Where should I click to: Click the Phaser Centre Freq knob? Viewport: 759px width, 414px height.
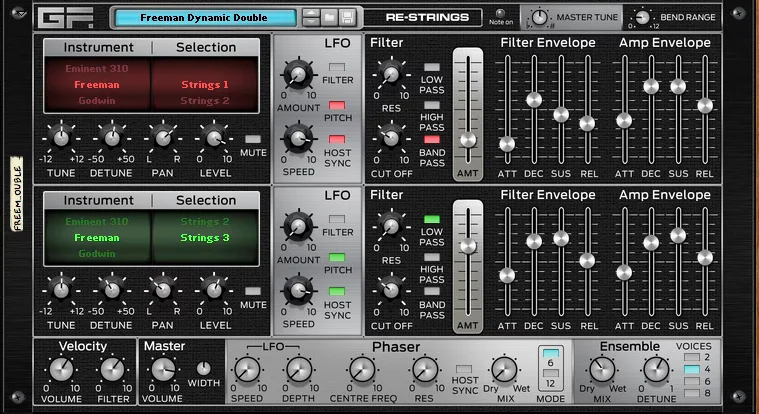tap(362, 370)
